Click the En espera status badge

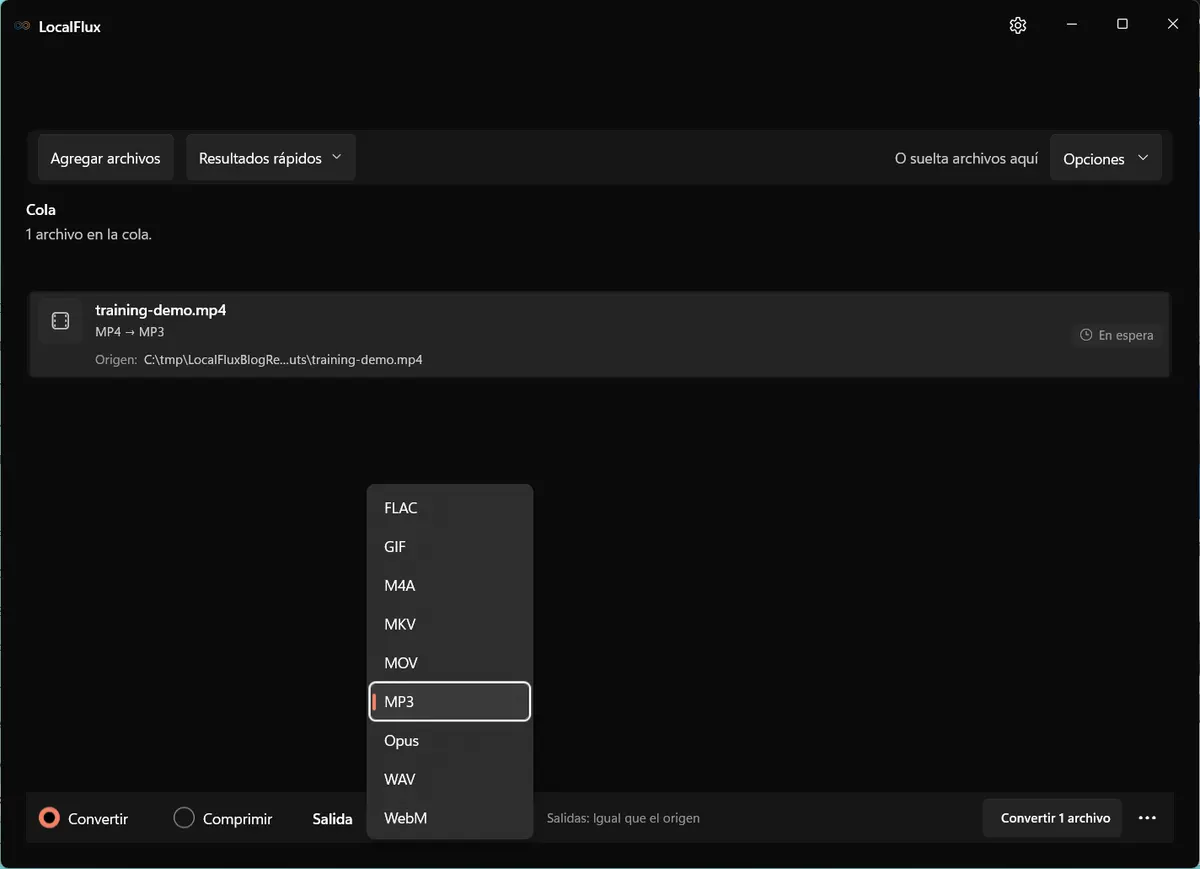coord(1117,335)
